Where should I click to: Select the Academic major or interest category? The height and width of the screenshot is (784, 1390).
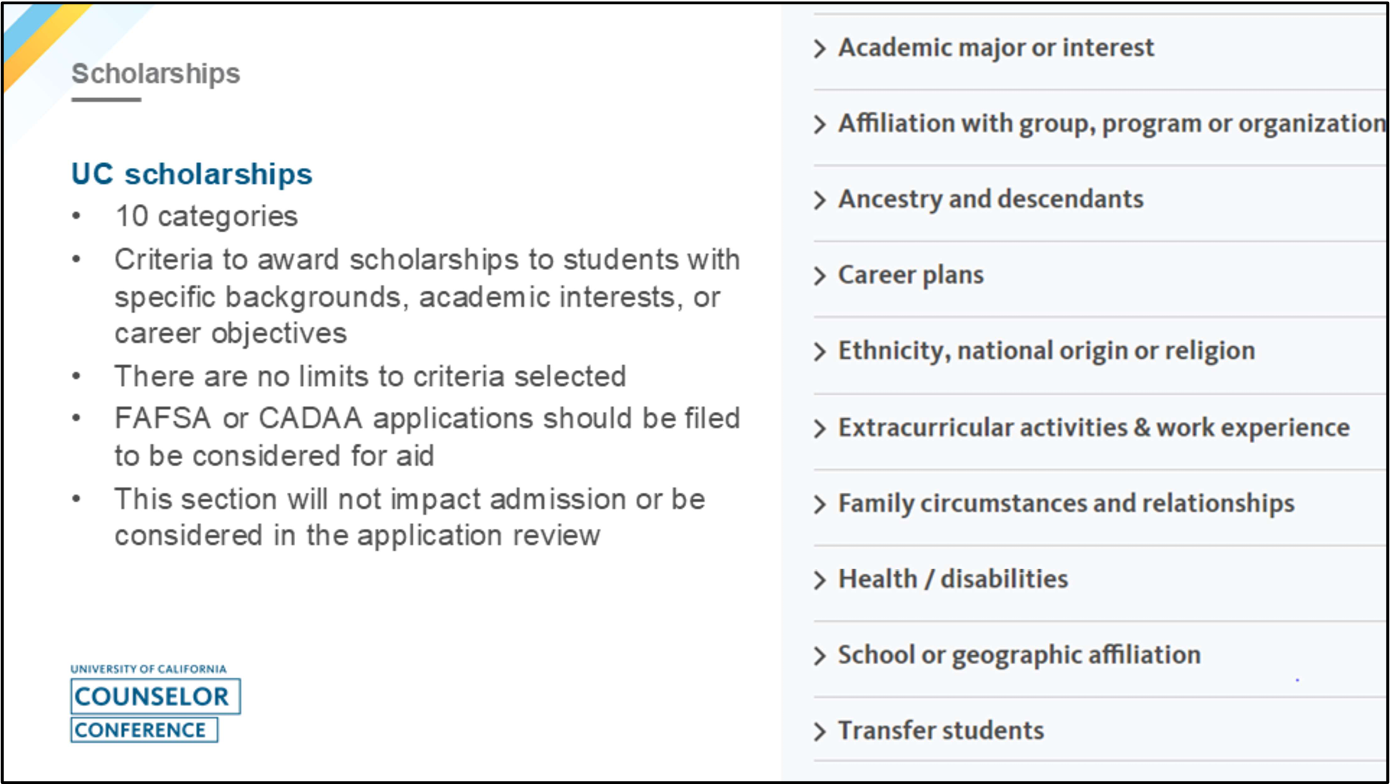pos(996,47)
